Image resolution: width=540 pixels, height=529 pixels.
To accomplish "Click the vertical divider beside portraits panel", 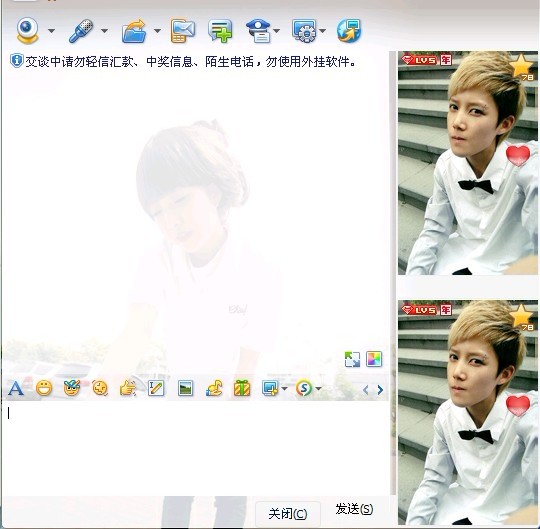I will click(x=393, y=273).
